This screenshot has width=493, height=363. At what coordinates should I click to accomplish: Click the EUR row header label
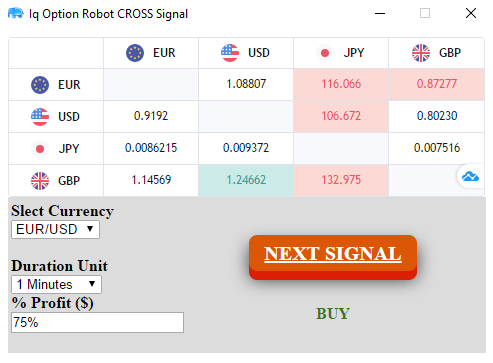point(69,85)
